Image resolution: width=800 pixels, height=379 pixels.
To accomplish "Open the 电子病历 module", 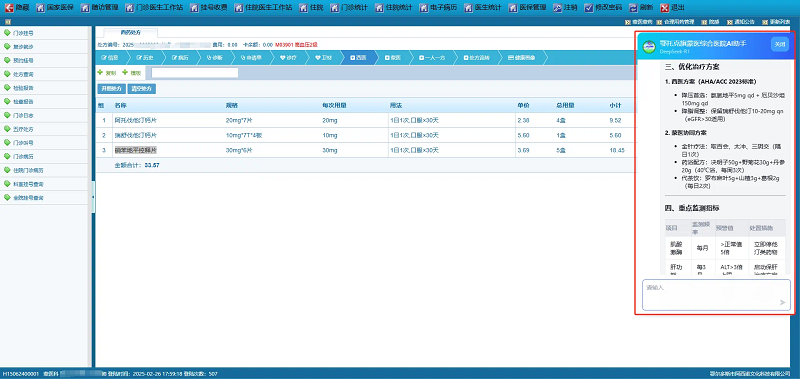I will pyautogui.click(x=438, y=8).
